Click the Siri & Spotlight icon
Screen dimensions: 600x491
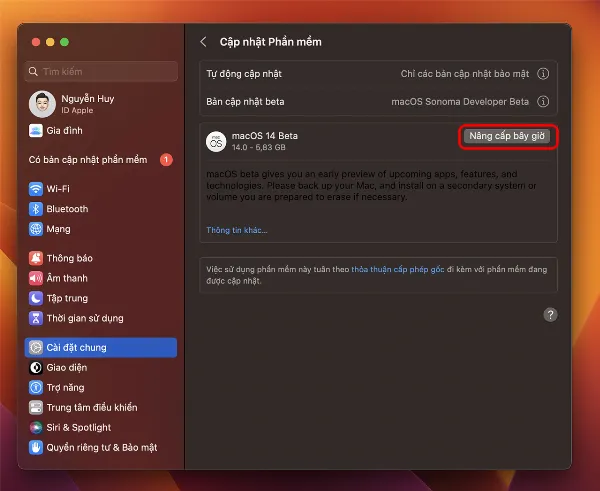pos(36,427)
